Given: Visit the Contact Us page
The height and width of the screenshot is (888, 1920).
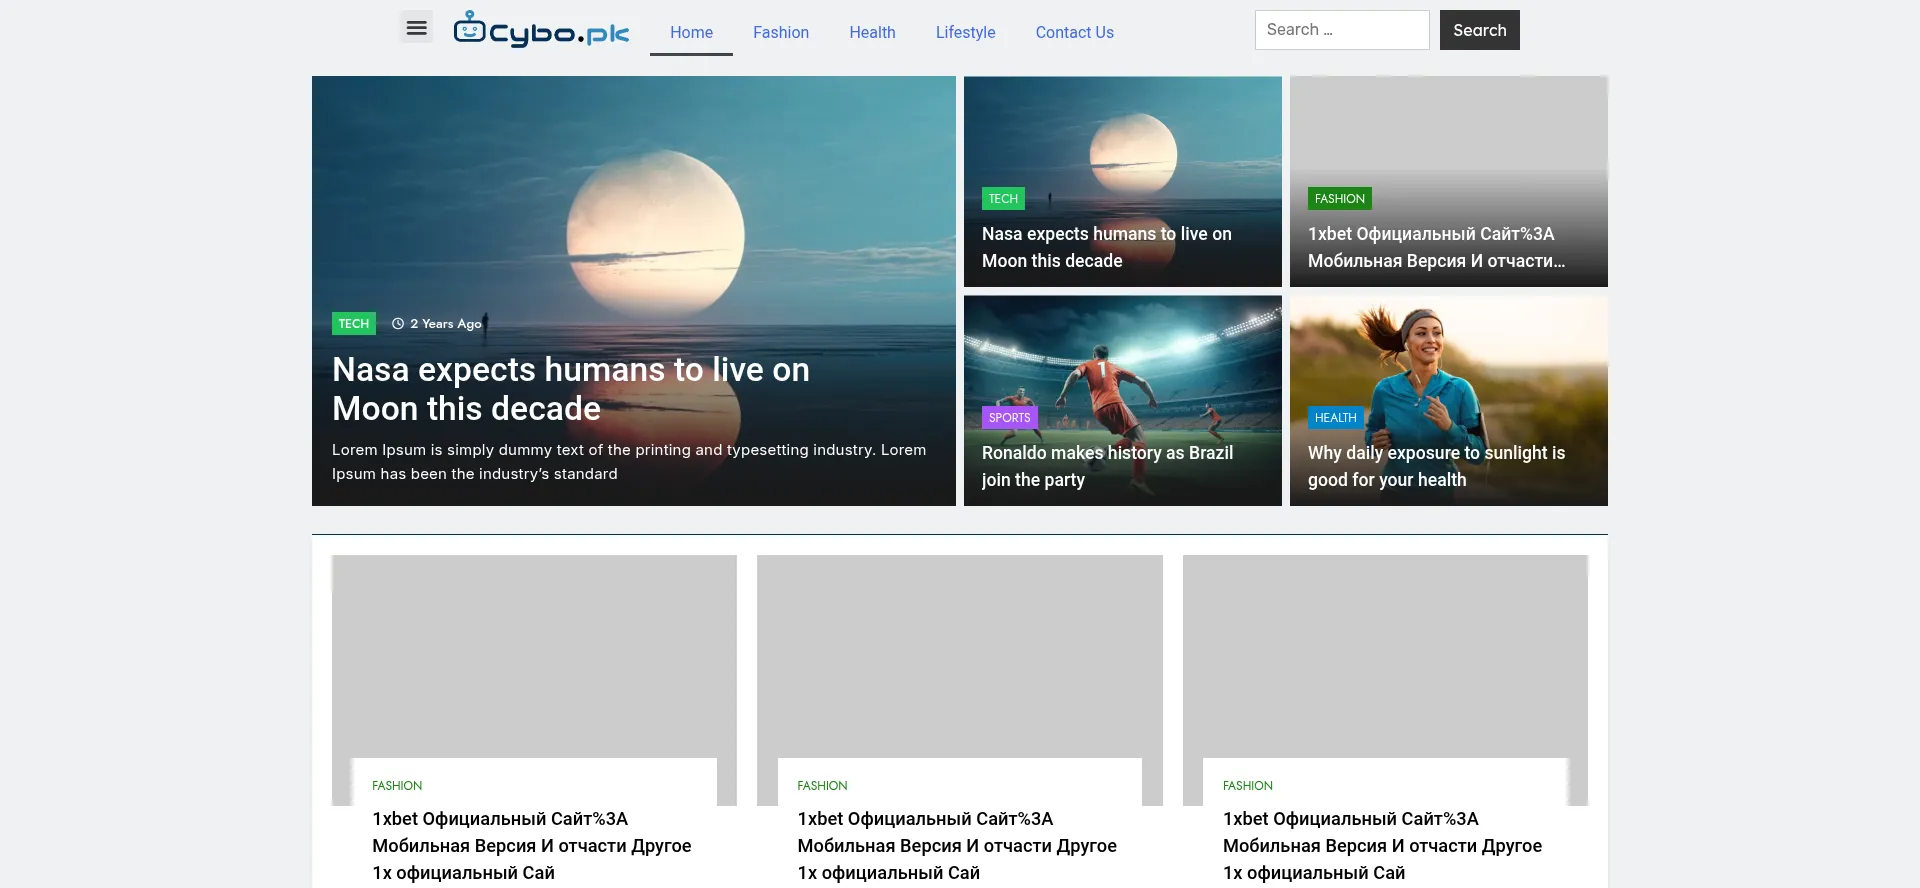Looking at the screenshot, I should coord(1074,32).
